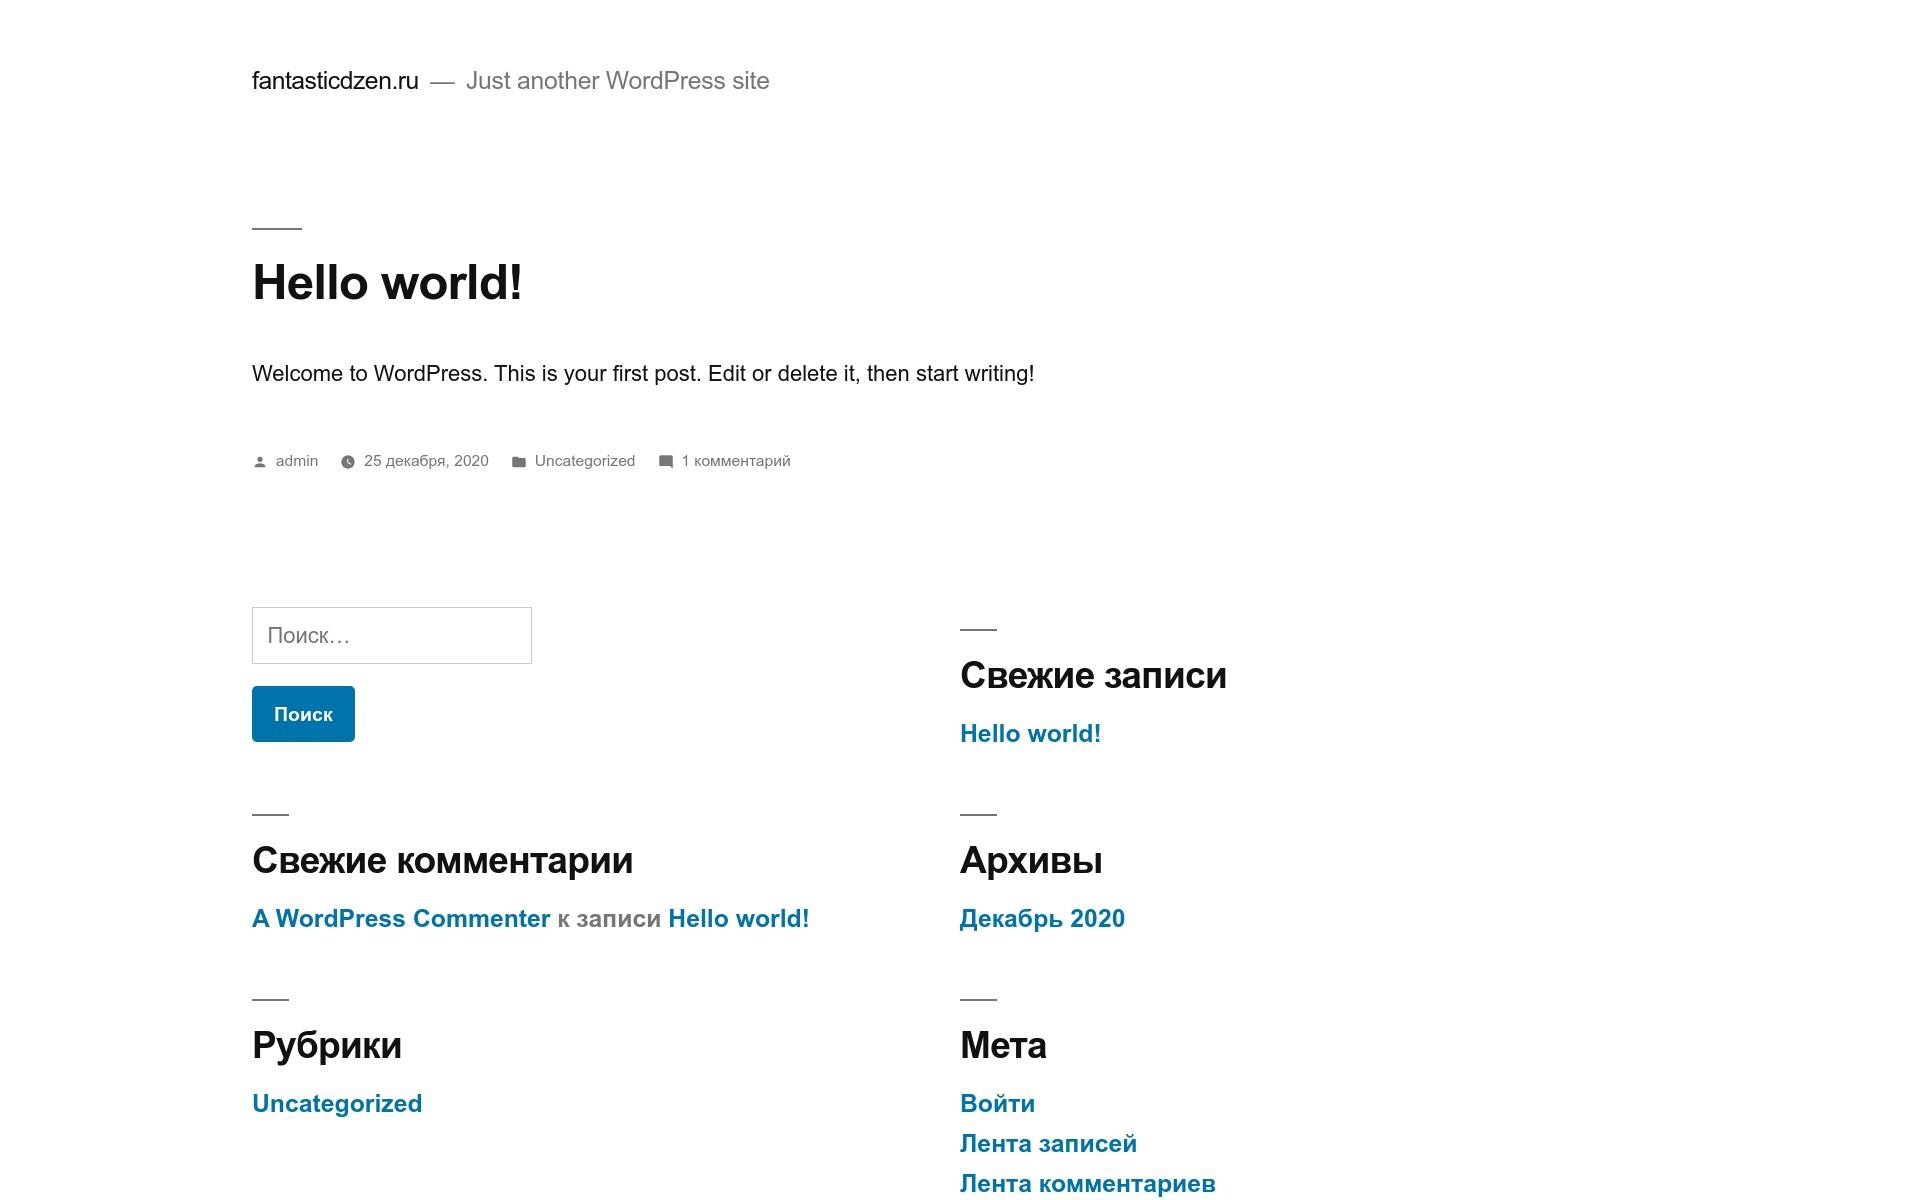This screenshot has height=1200, width=1920.
Task: Open the Hello world! post heading
Action: click(387, 282)
